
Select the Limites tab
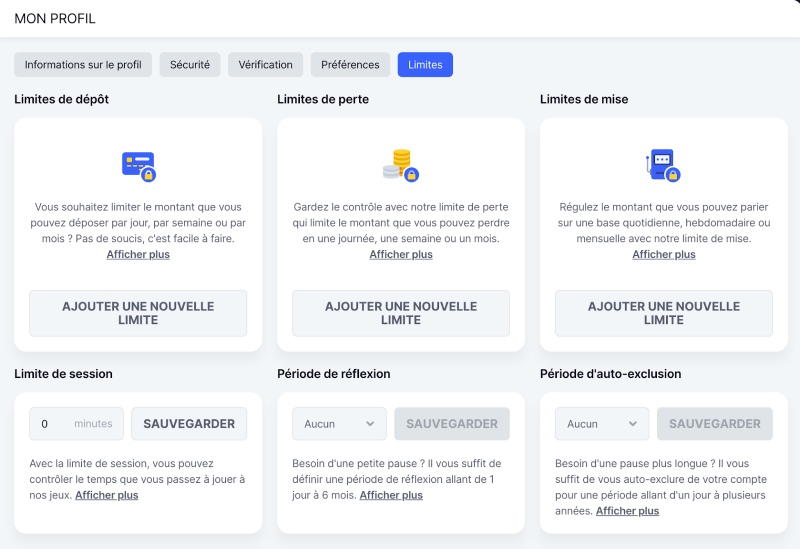[425, 65]
